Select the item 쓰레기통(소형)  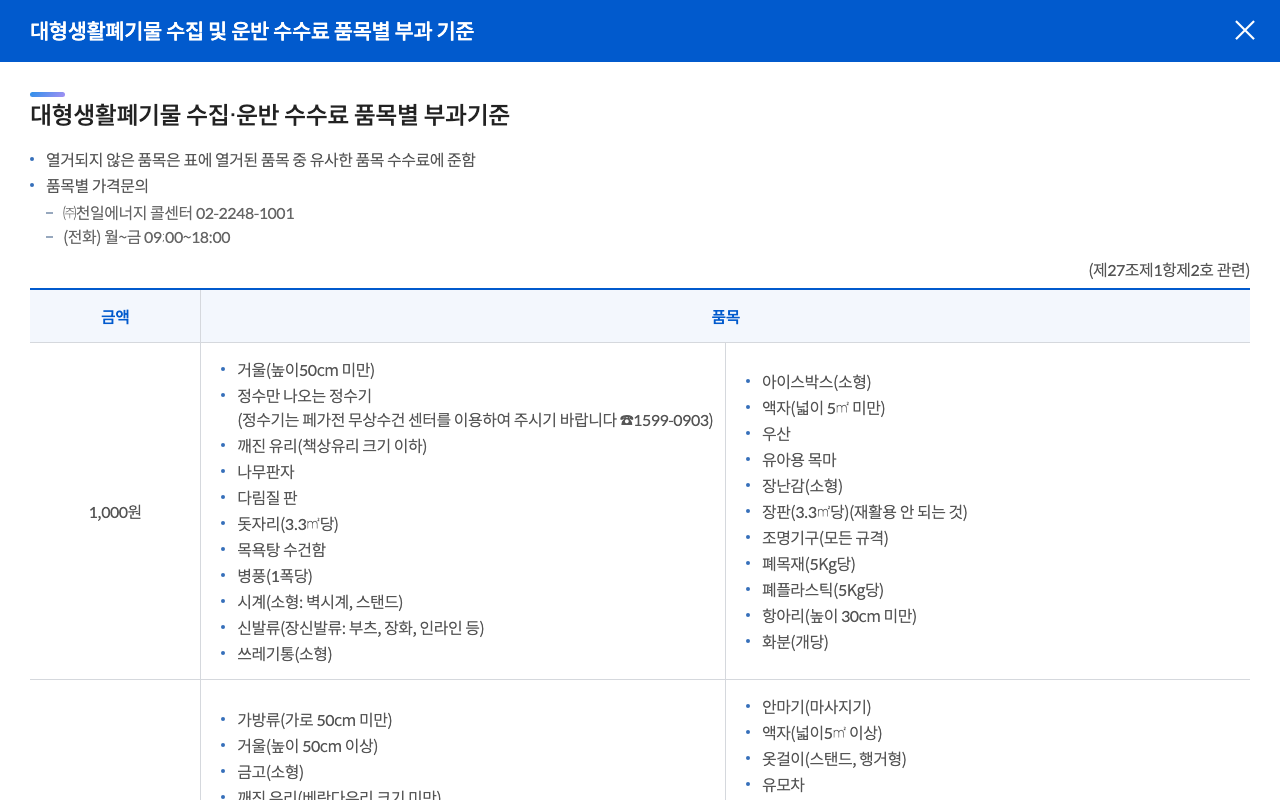click(x=285, y=654)
